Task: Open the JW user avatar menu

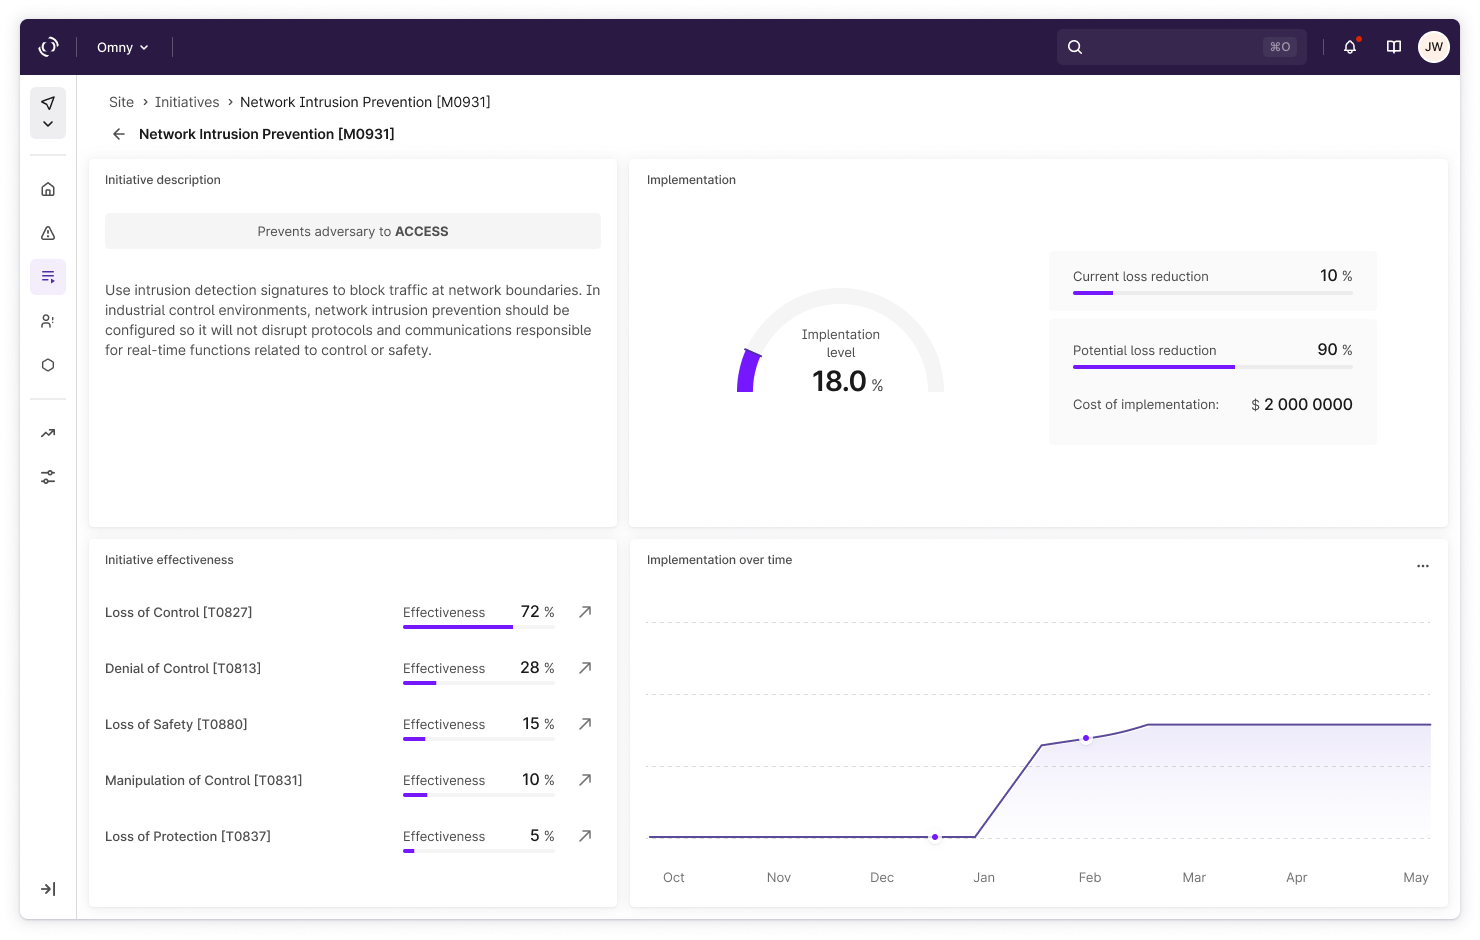Action: pos(1434,47)
